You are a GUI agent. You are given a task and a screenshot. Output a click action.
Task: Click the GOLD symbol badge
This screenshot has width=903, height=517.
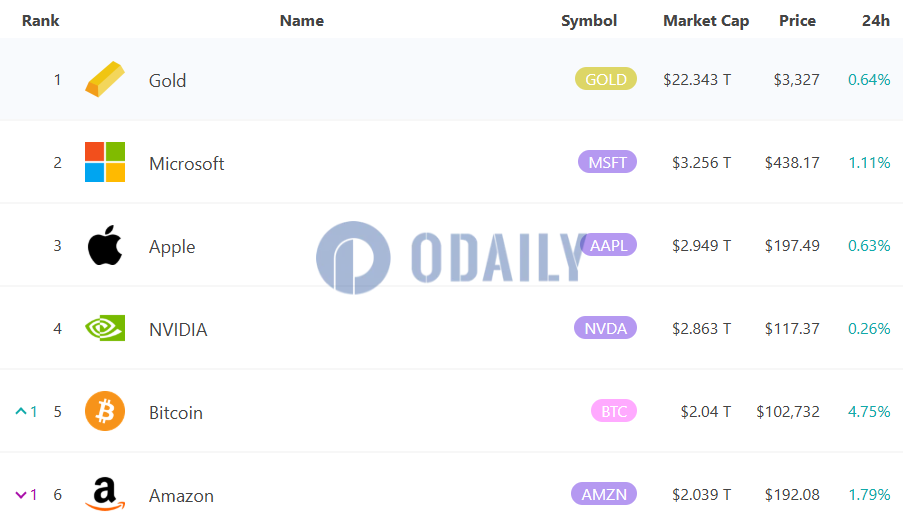(x=606, y=79)
